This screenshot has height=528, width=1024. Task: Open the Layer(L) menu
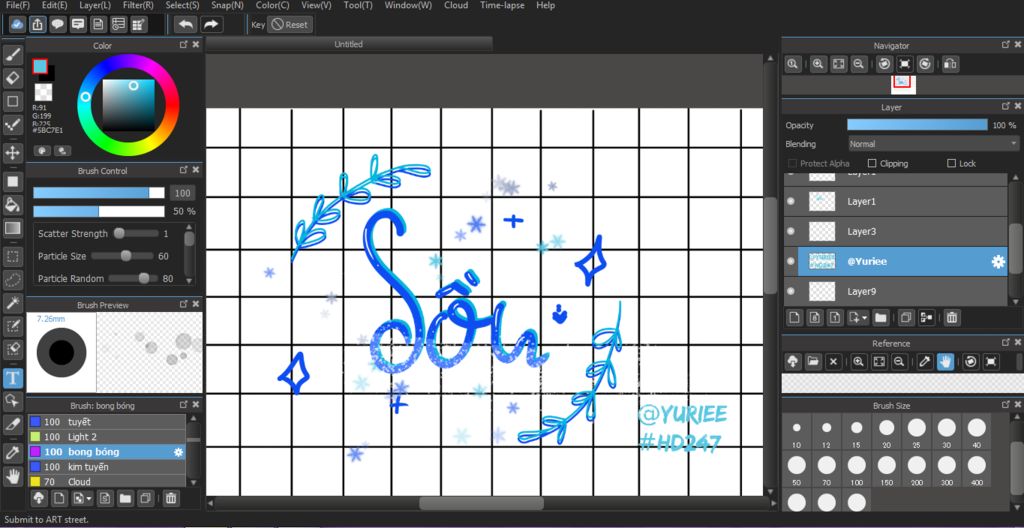pos(95,5)
